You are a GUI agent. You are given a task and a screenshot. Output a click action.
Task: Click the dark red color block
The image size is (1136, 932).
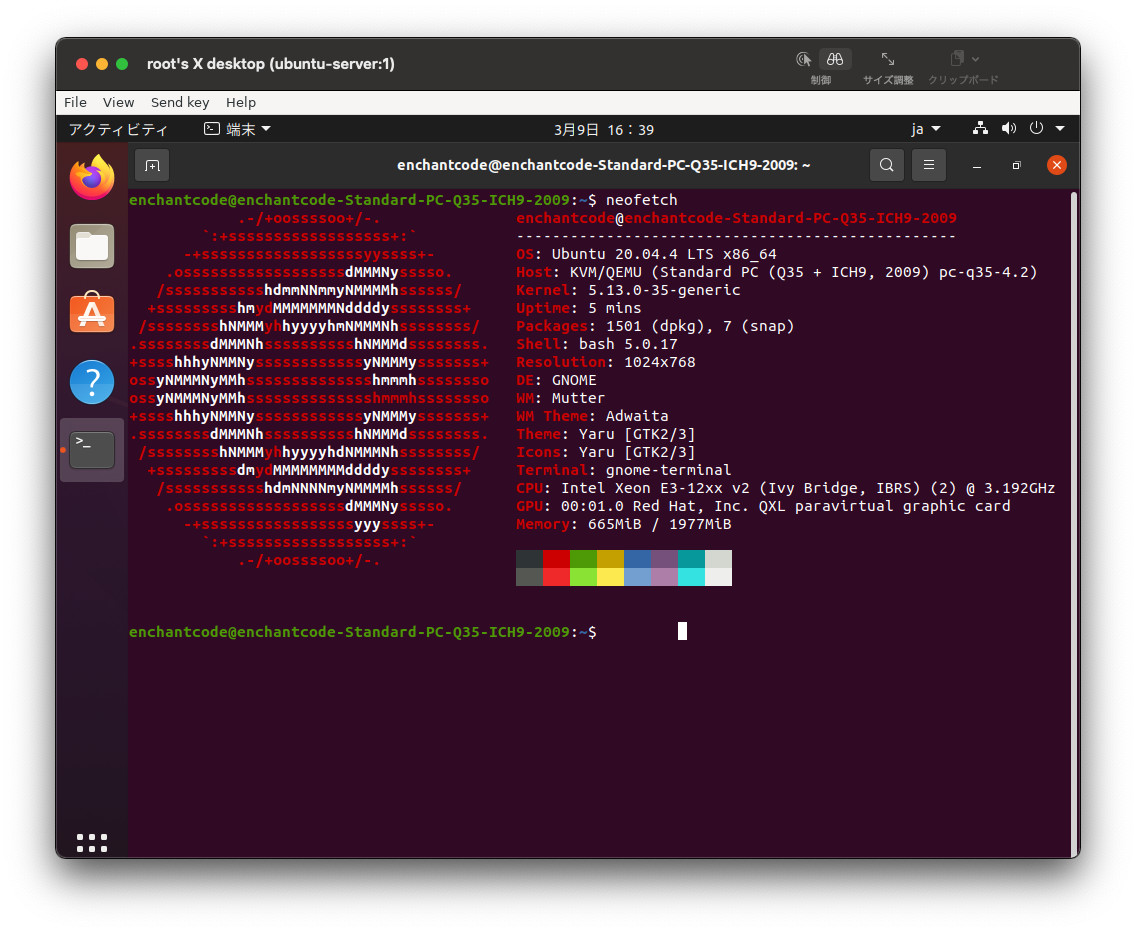pyautogui.click(x=556, y=559)
